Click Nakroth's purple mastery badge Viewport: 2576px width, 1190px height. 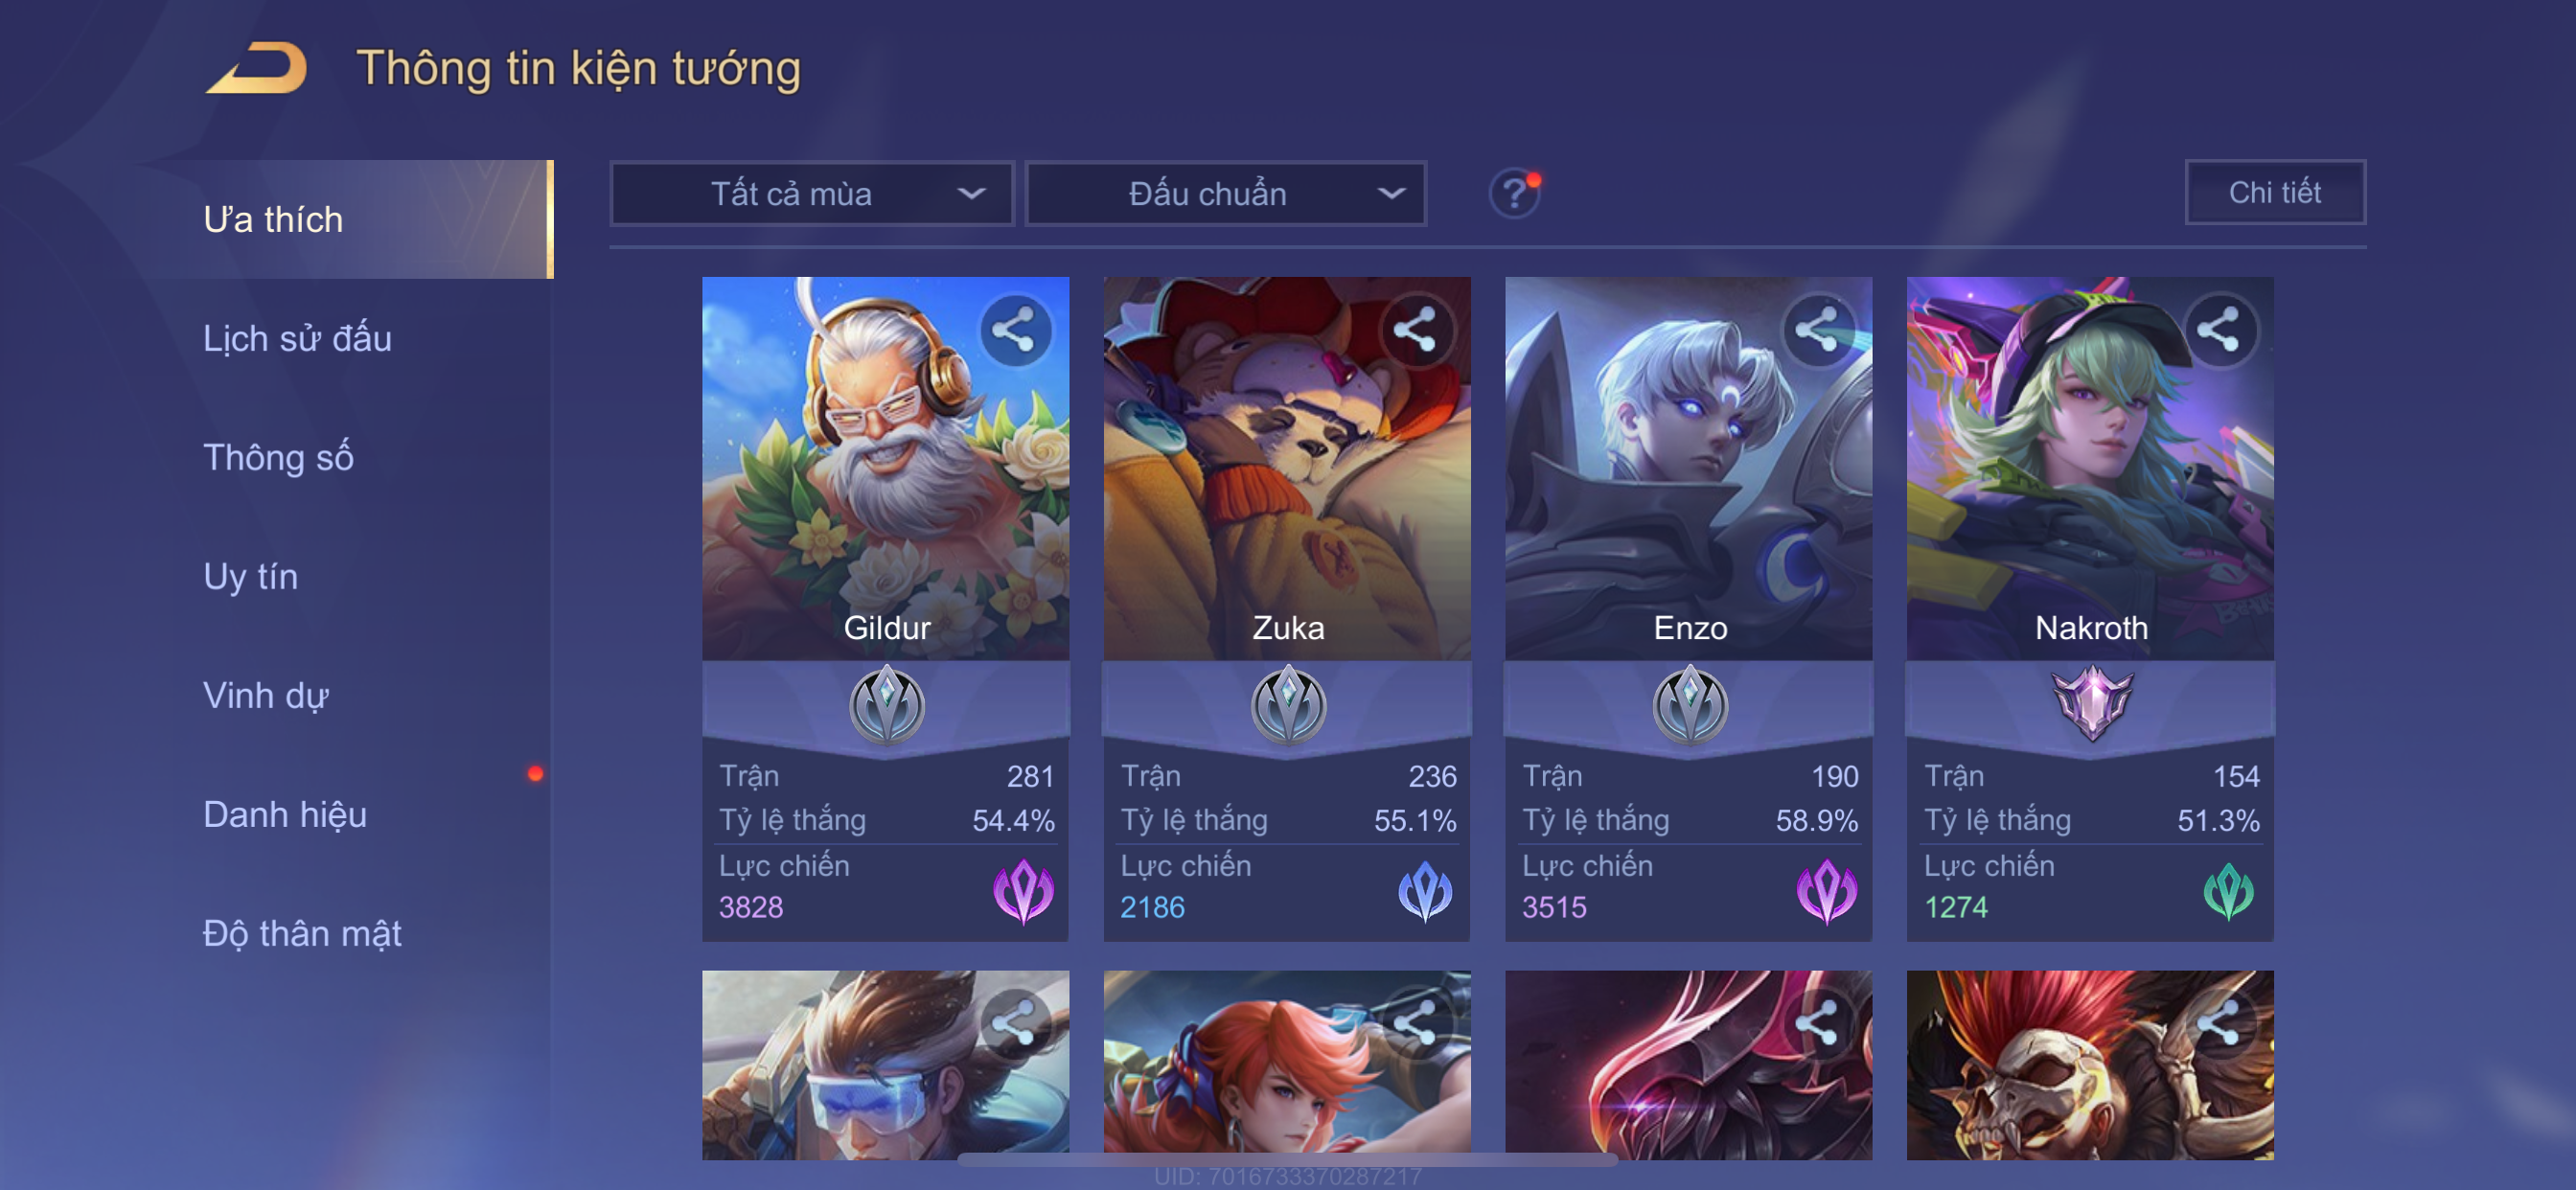[2091, 702]
